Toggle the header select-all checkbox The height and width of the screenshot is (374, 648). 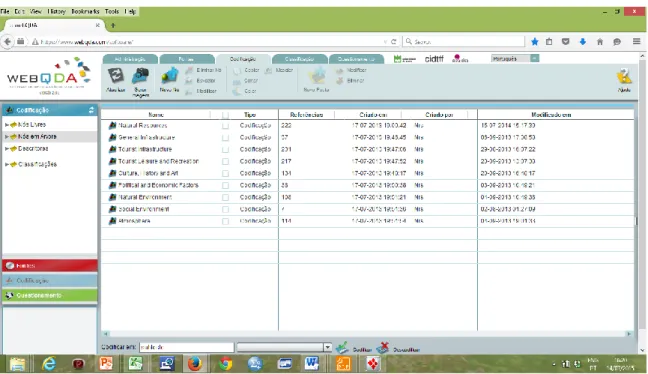pos(225,115)
